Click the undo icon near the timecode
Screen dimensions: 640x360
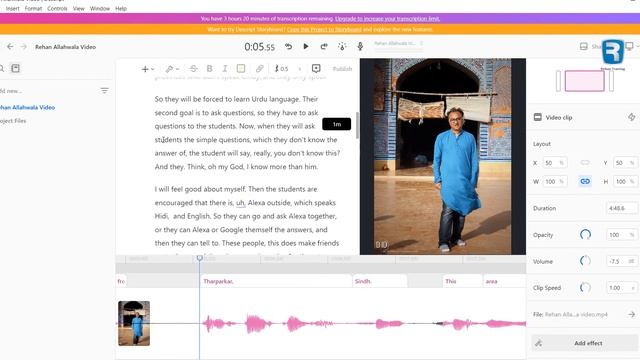[288, 47]
